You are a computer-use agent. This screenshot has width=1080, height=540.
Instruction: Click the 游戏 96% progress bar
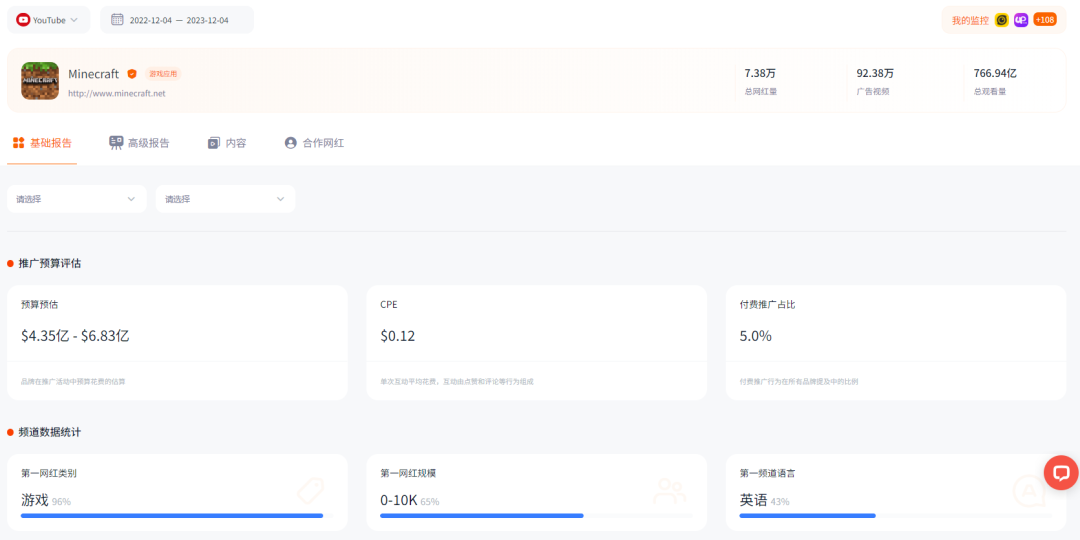(x=177, y=515)
